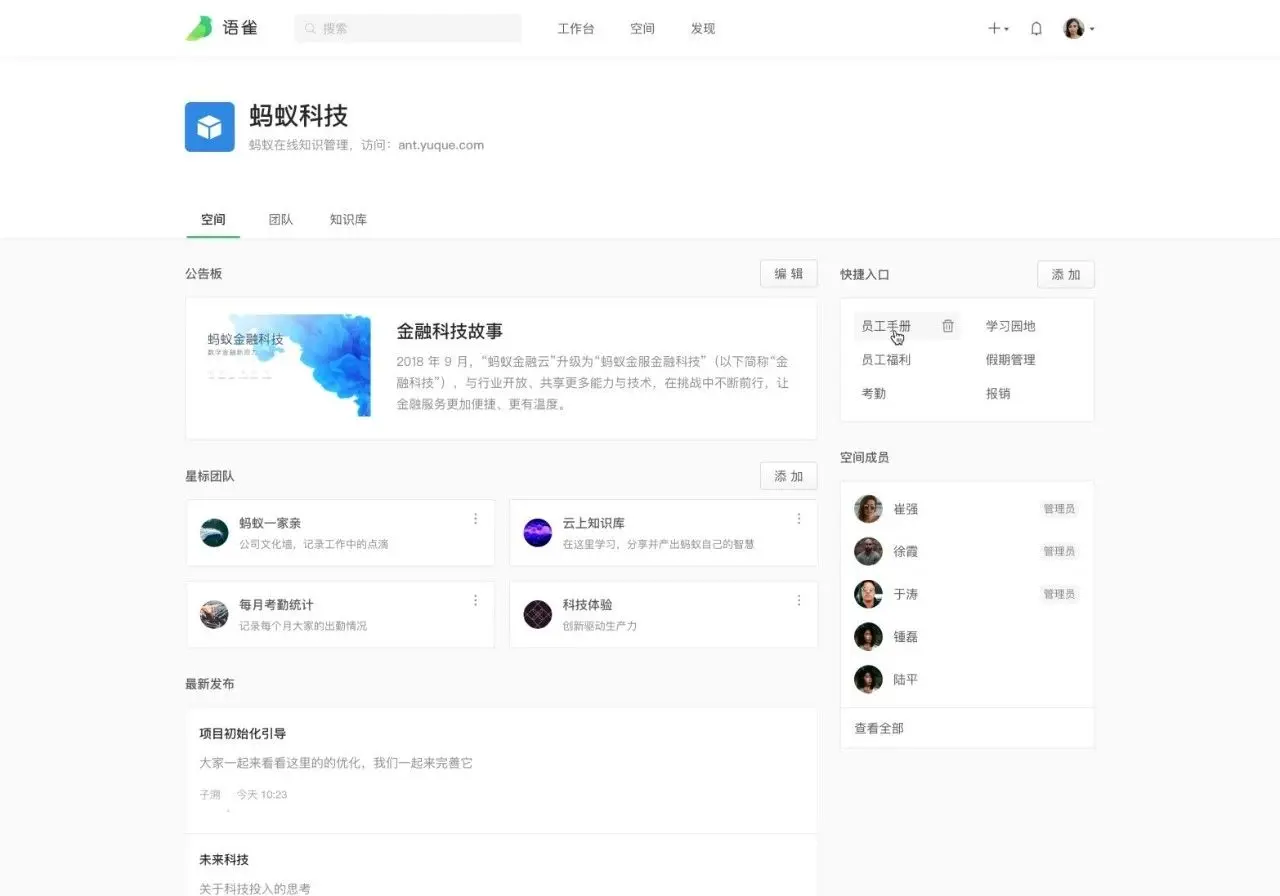This screenshot has width=1280, height=896.
Task: Click member name 锺磊
Action: pos(906,637)
